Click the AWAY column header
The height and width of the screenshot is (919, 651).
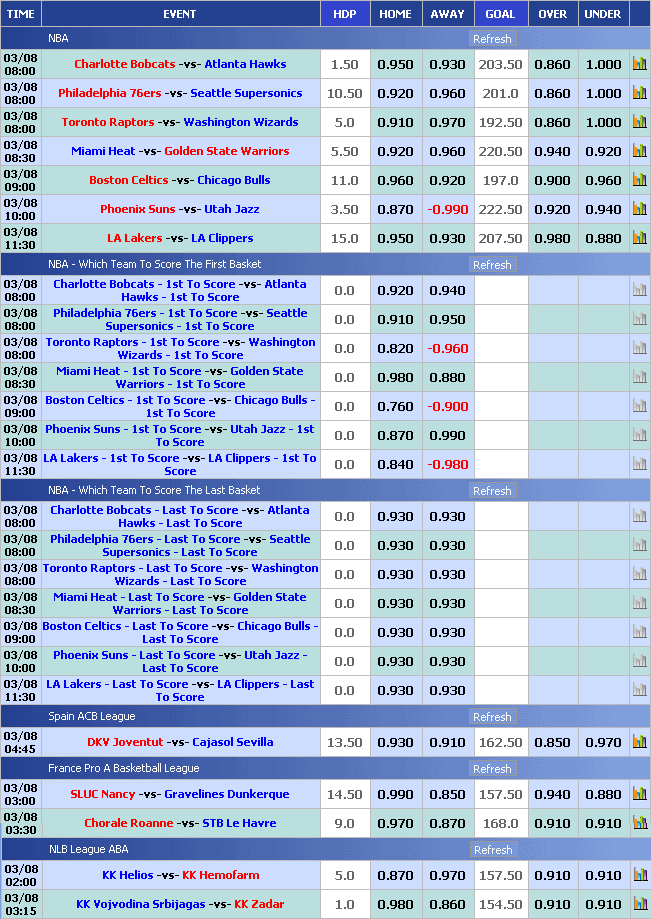(448, 14)
